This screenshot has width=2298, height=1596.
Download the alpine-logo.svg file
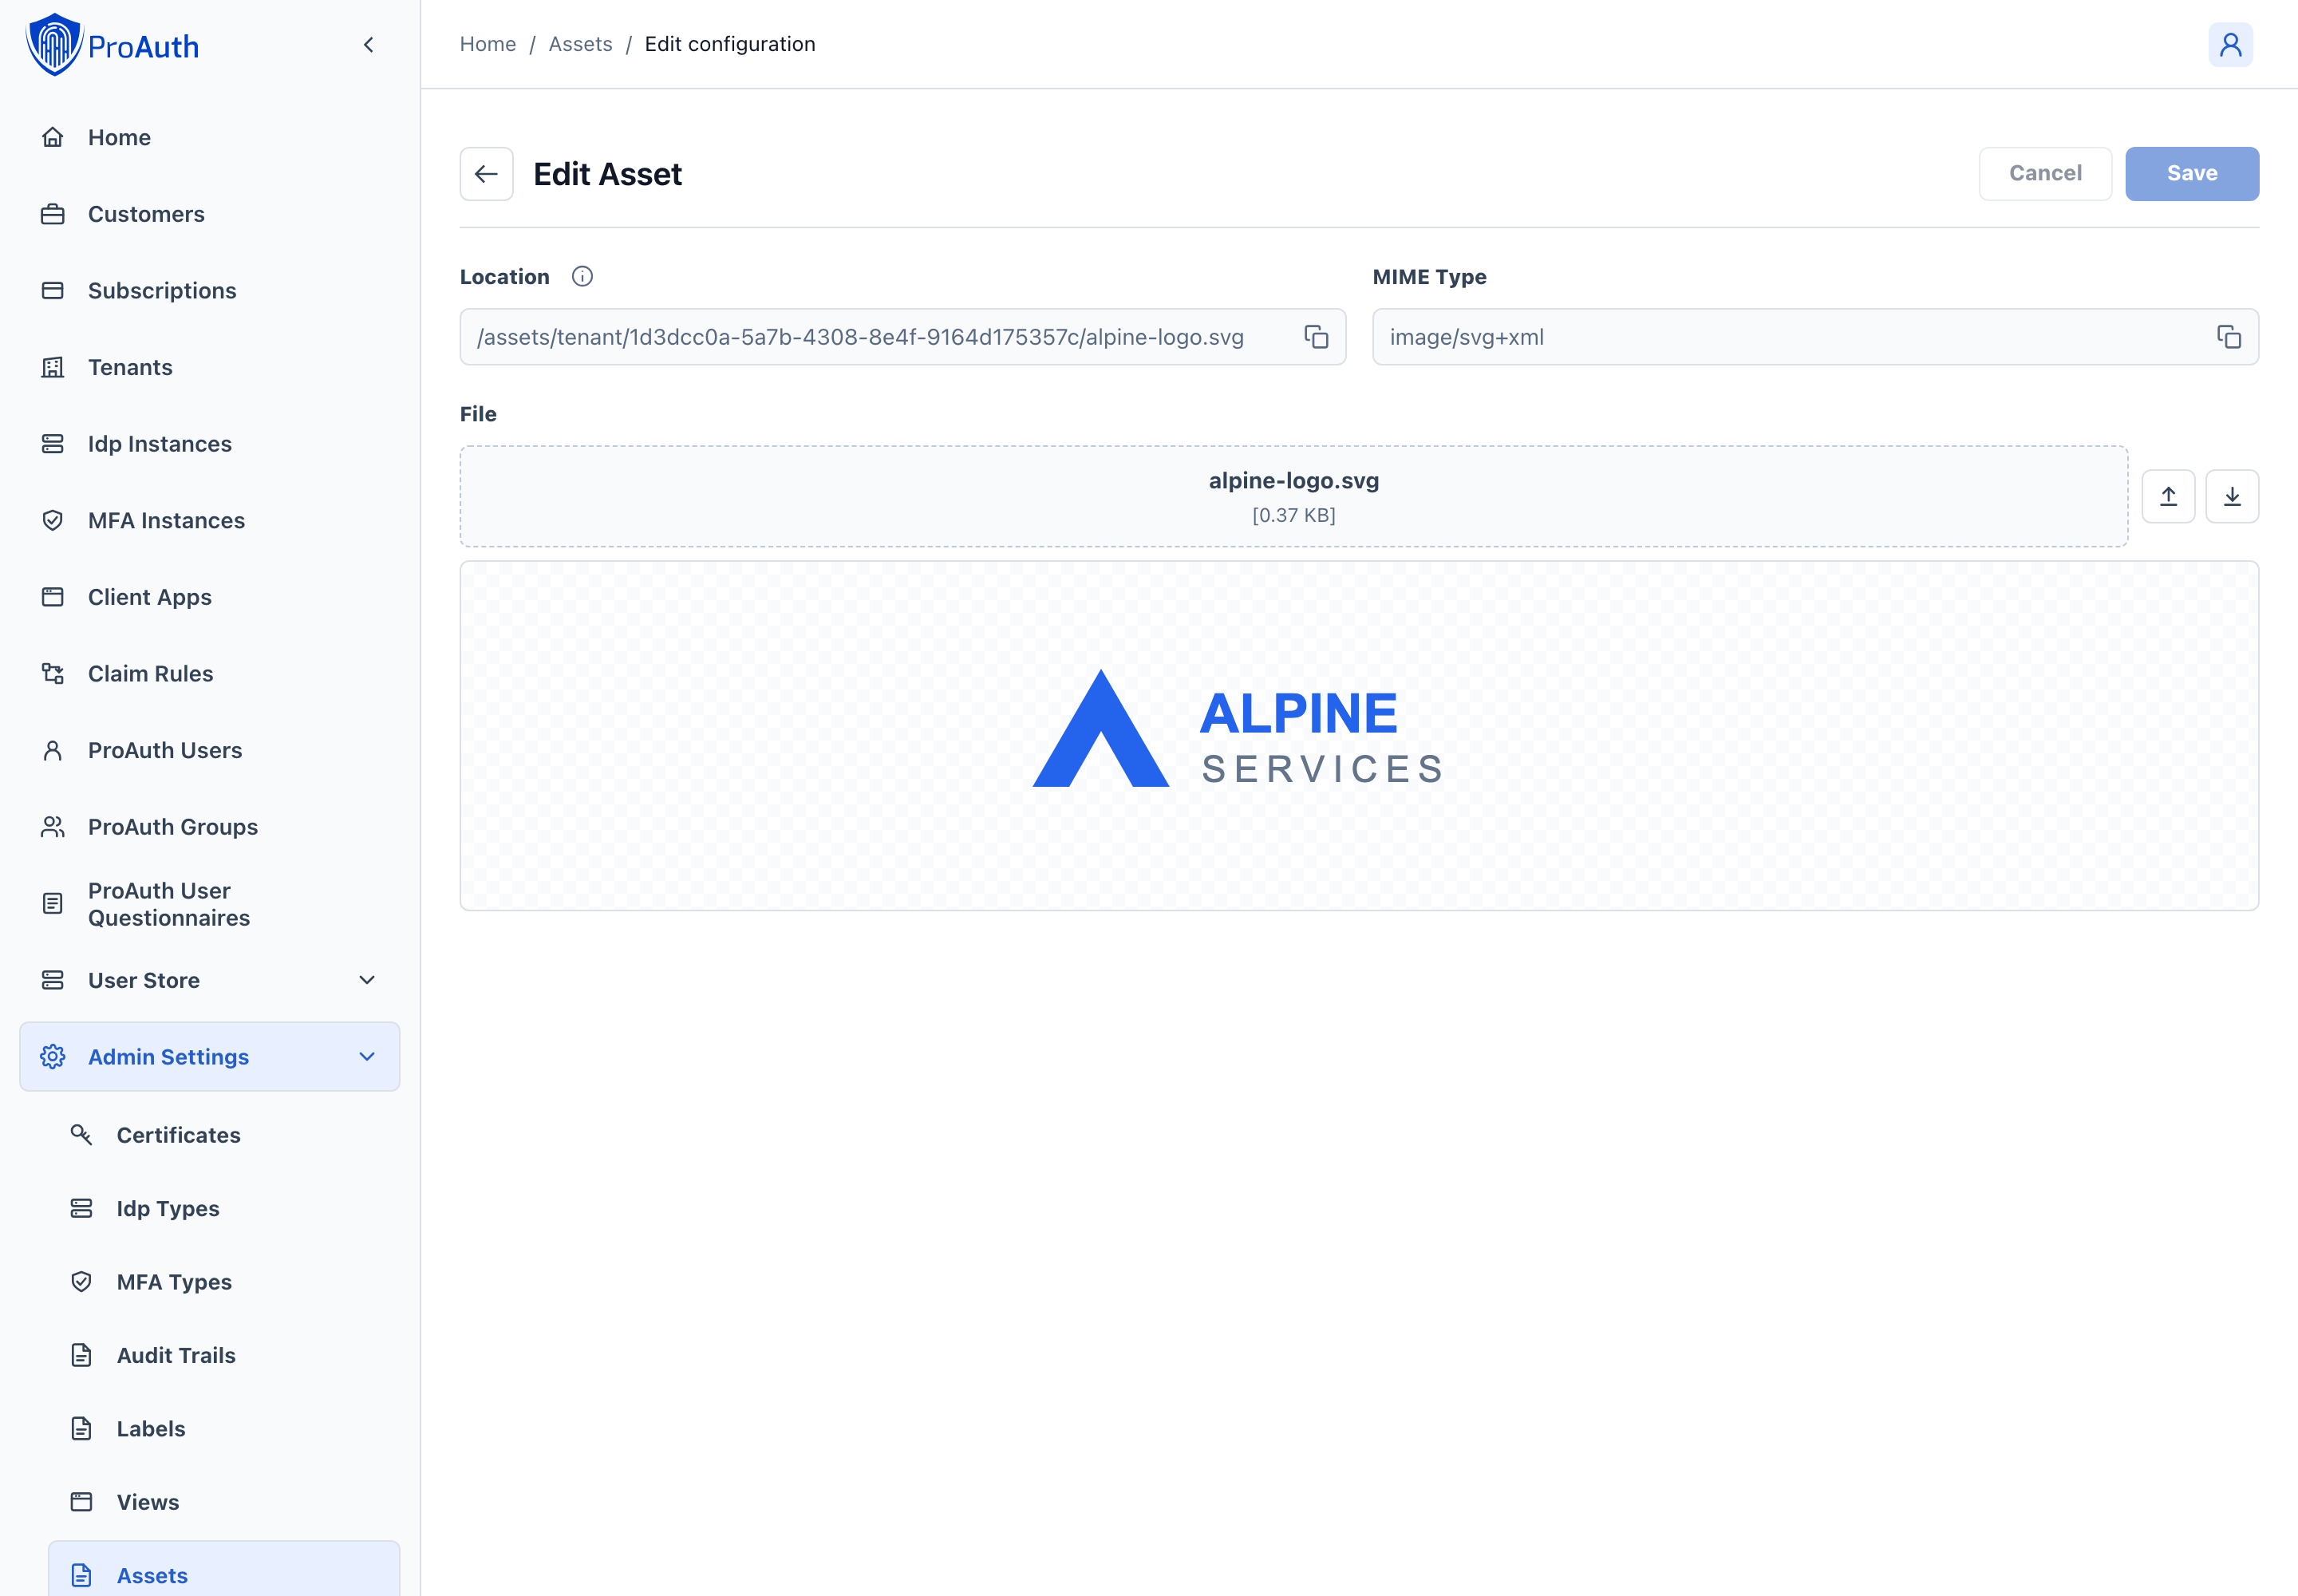point(2232,496)
